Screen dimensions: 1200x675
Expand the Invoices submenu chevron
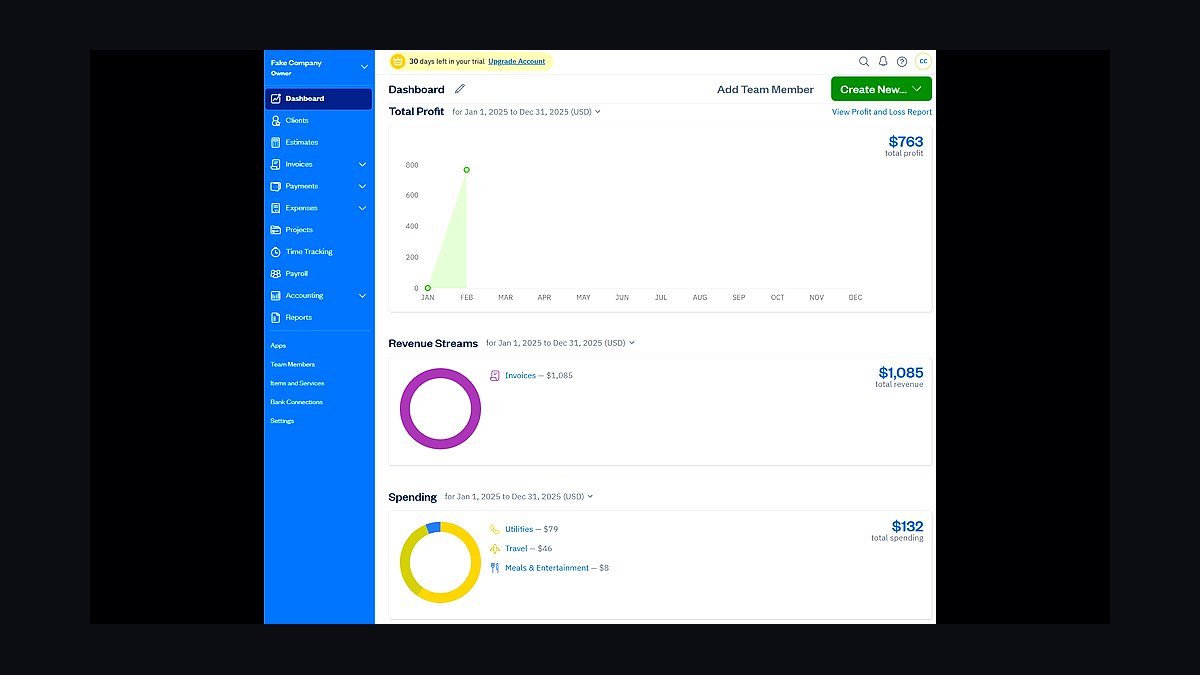362,164
